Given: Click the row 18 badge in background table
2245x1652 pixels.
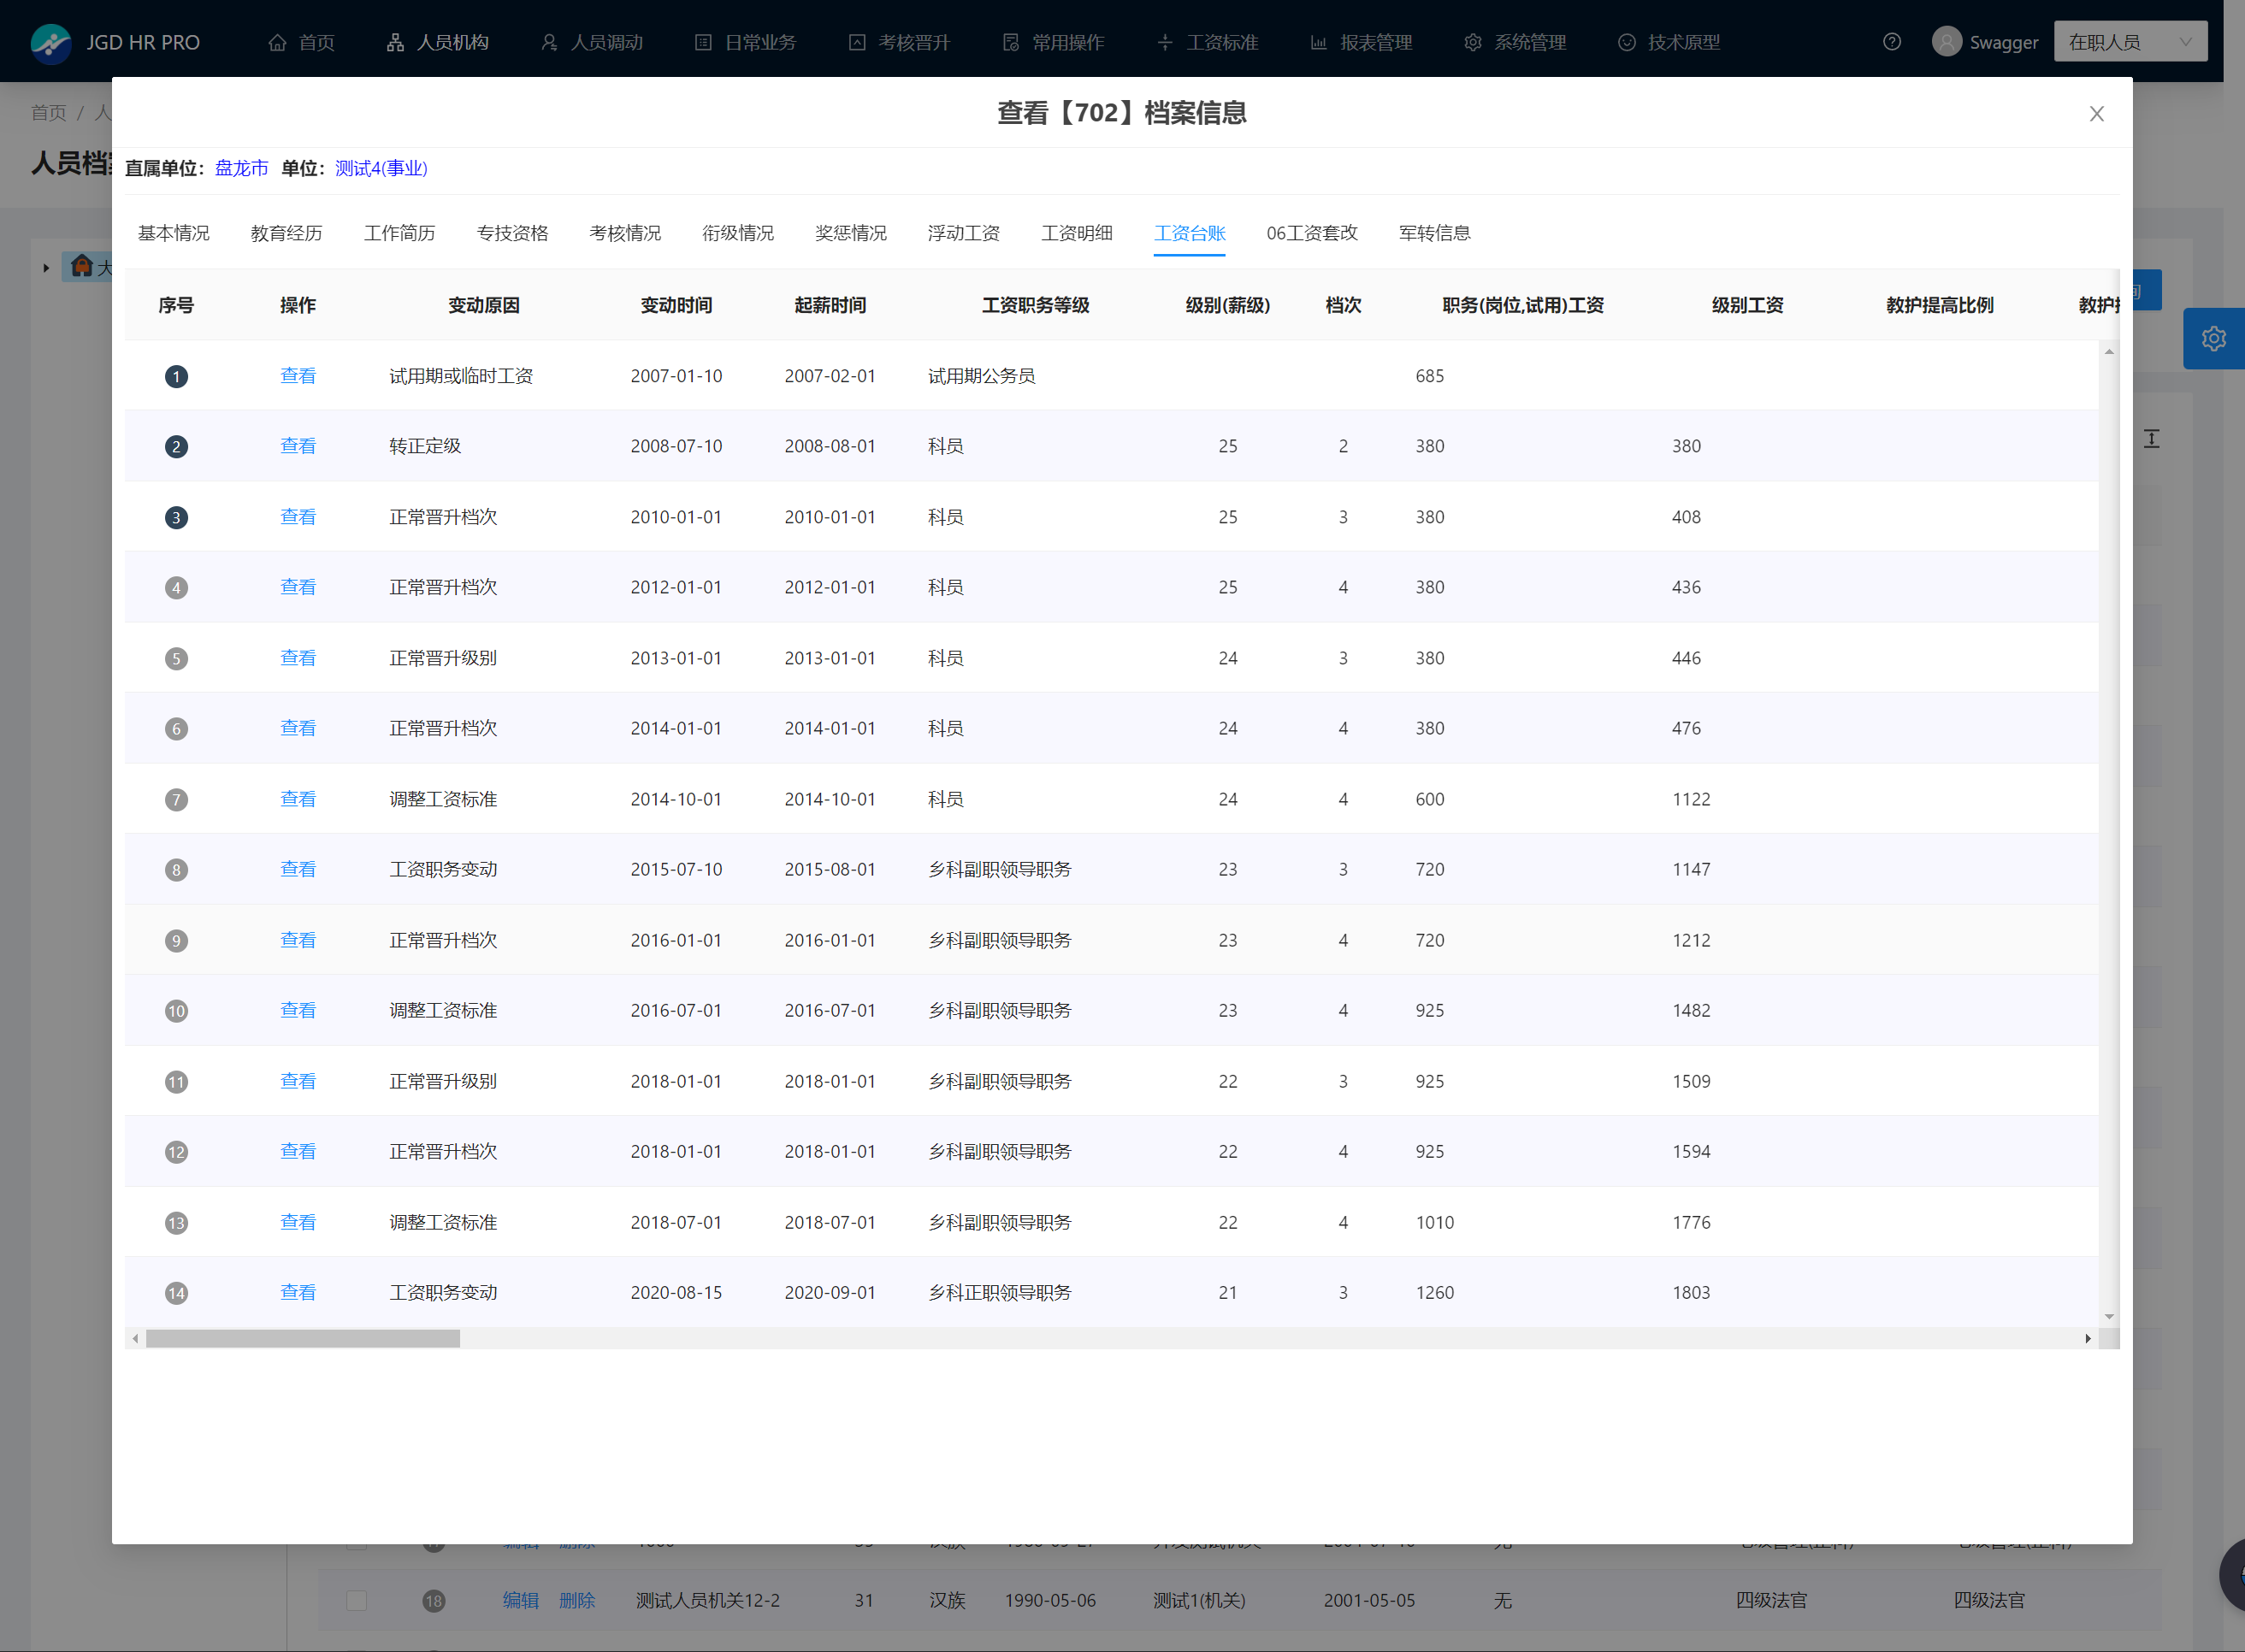Looking at the screenshot, I should pos(433,1601).
